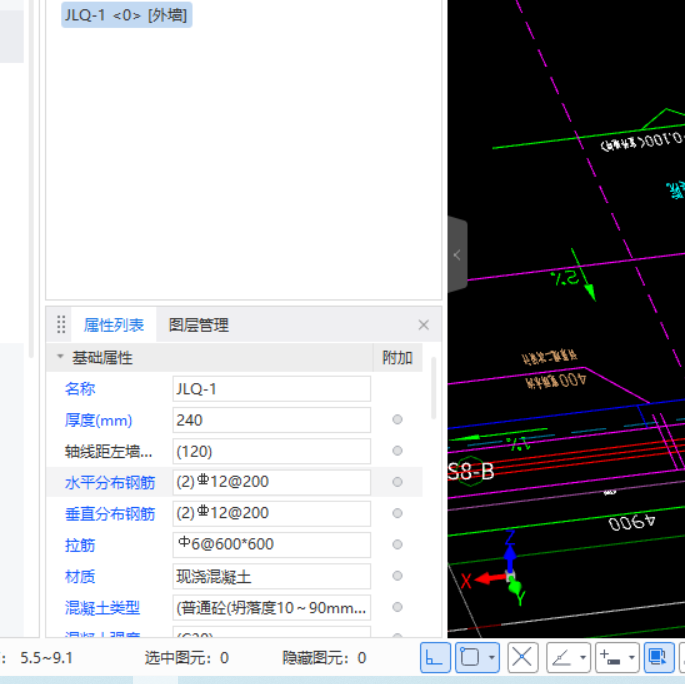Screen dimensions: 685x684
Task: Toggle the orthogonal mode status icon
Action: (x=435, y=657)
